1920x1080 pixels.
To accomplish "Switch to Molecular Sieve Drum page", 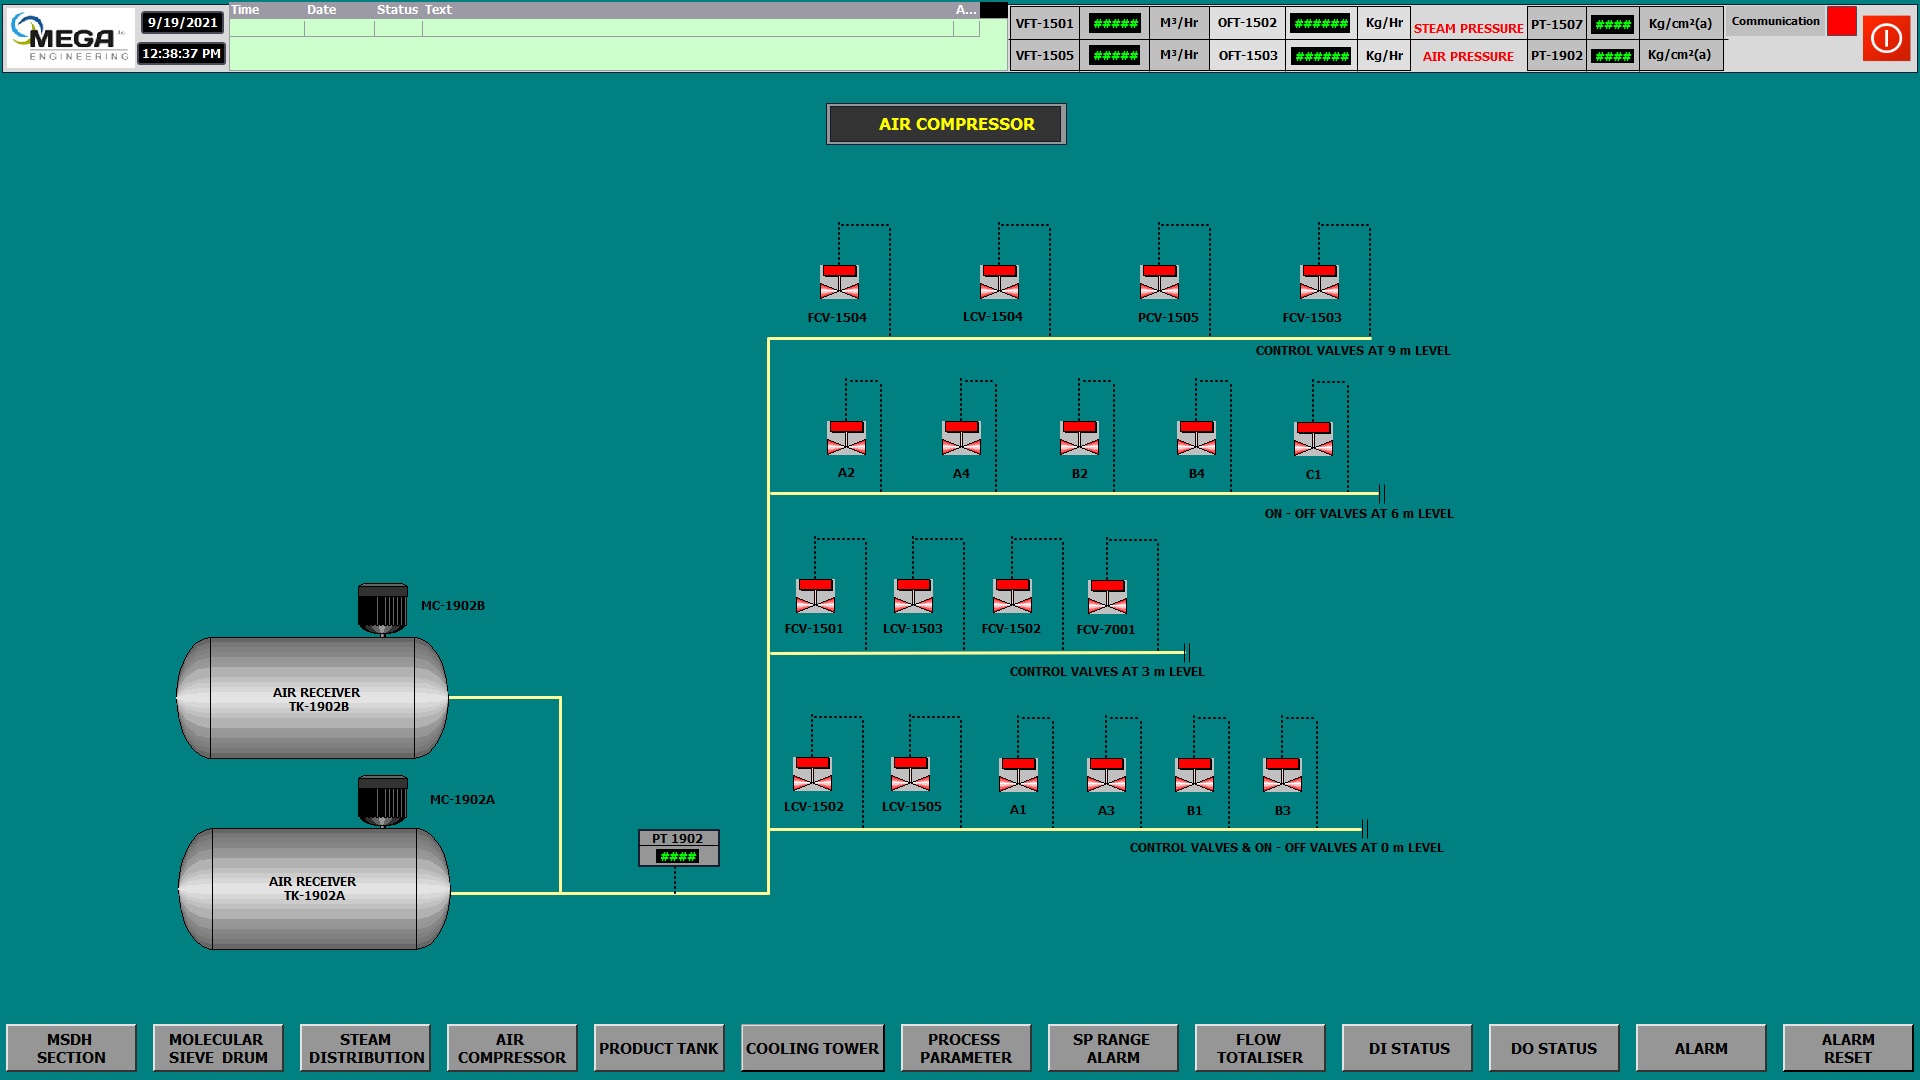I will pyautogui.click(x=218, y=1048).
